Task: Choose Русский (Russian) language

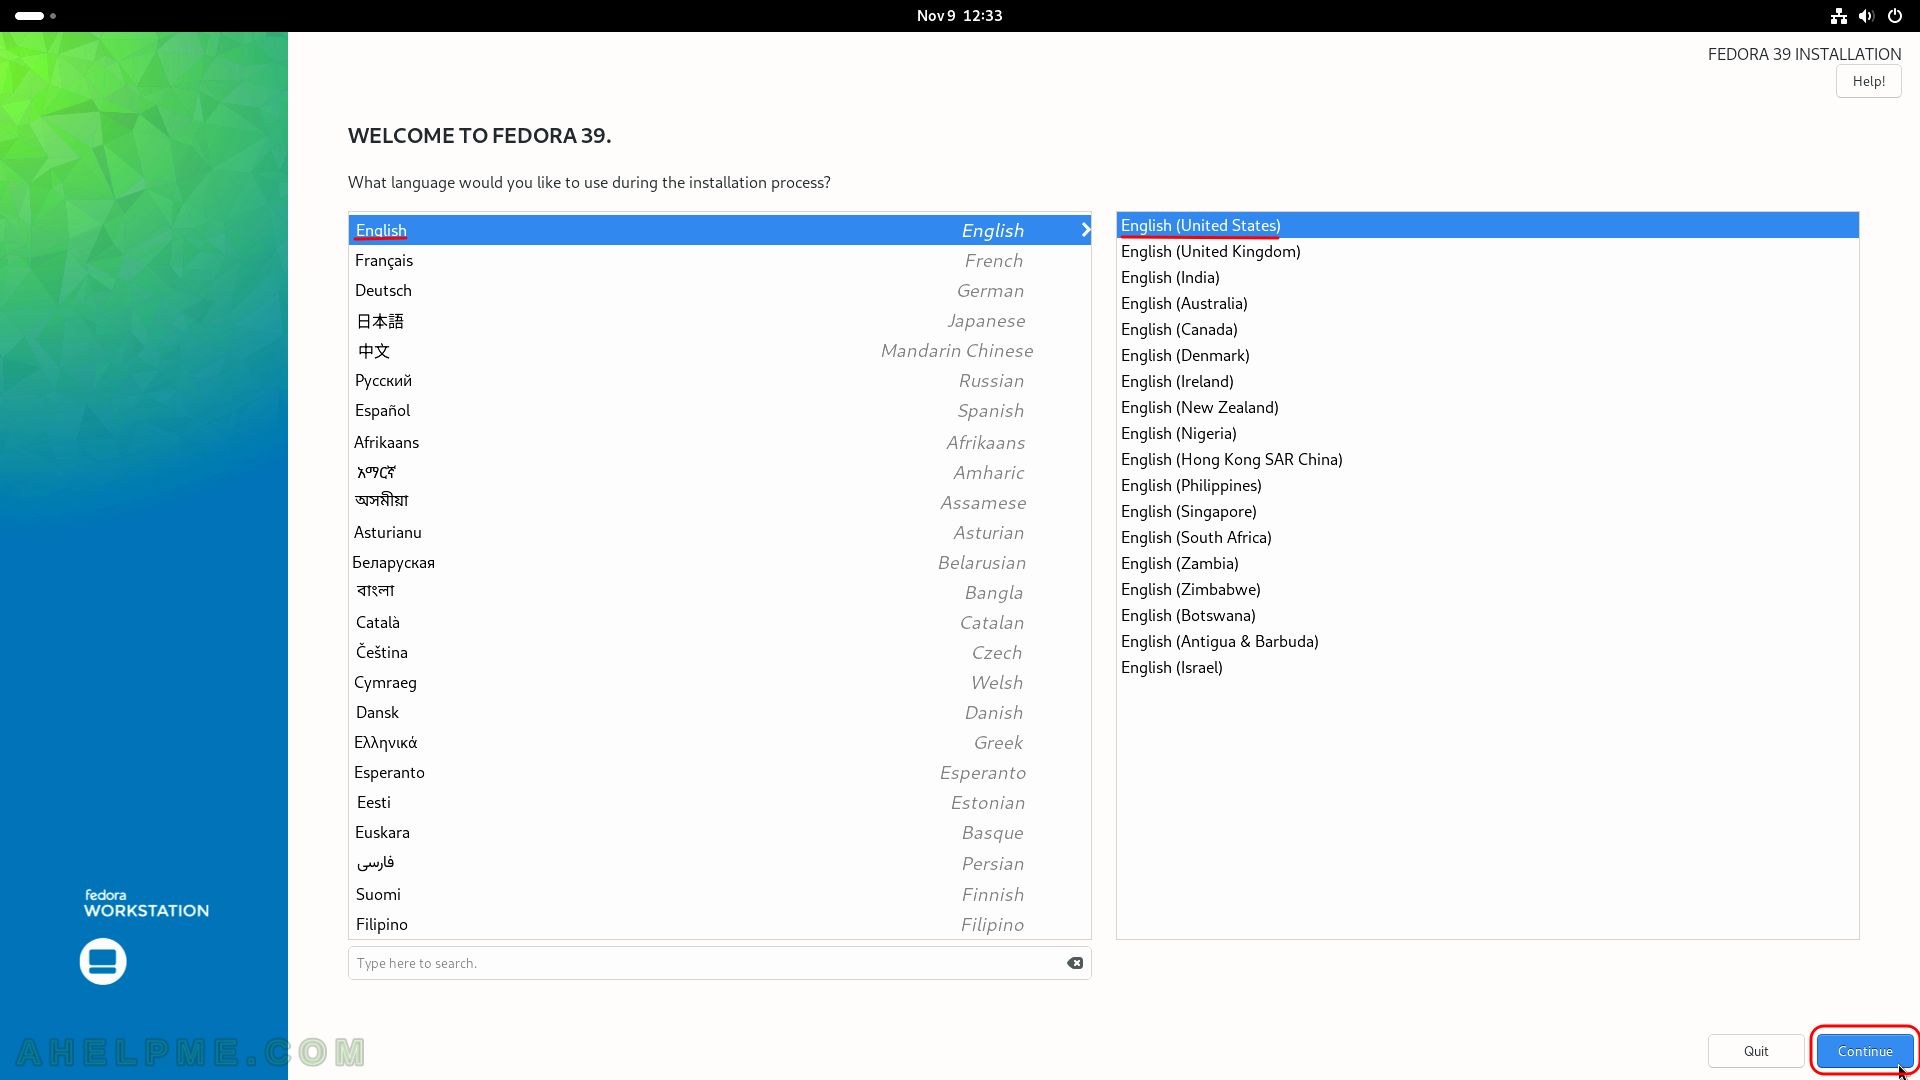Action: [x=719, y=380]
